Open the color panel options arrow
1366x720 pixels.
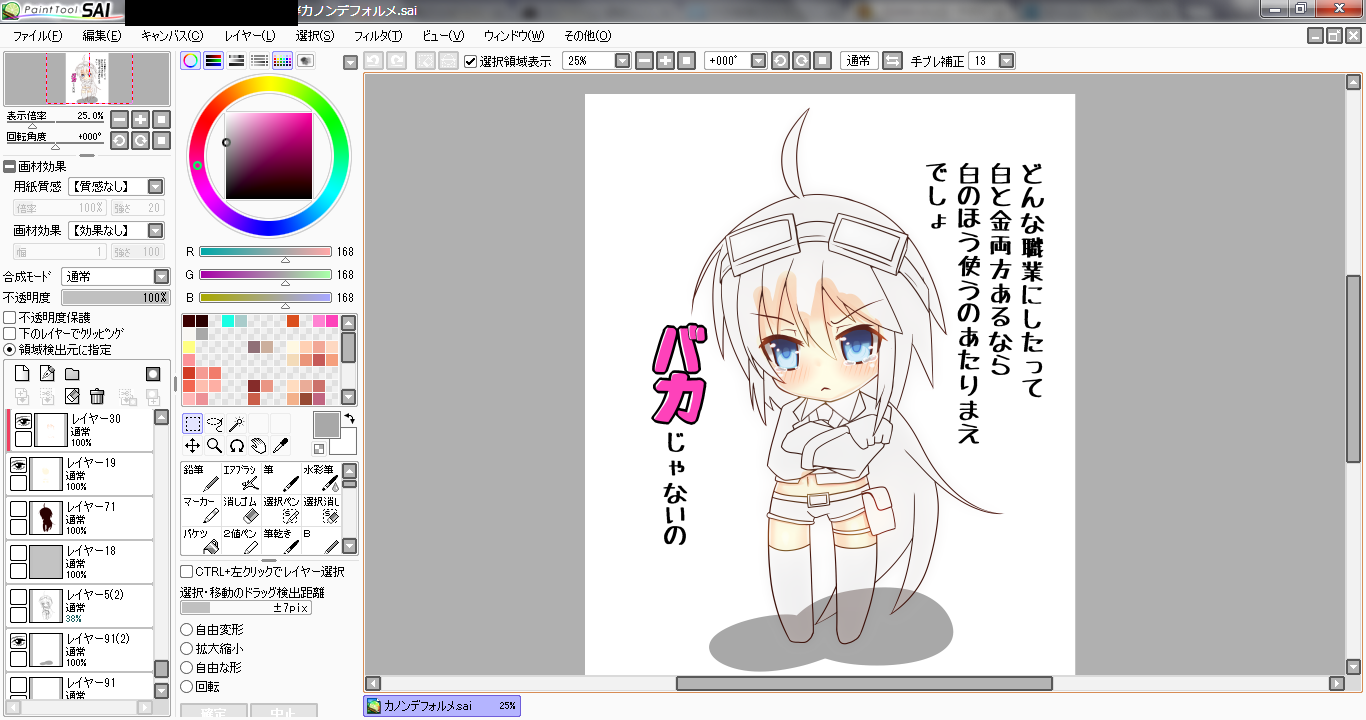(x=350, y=62)
